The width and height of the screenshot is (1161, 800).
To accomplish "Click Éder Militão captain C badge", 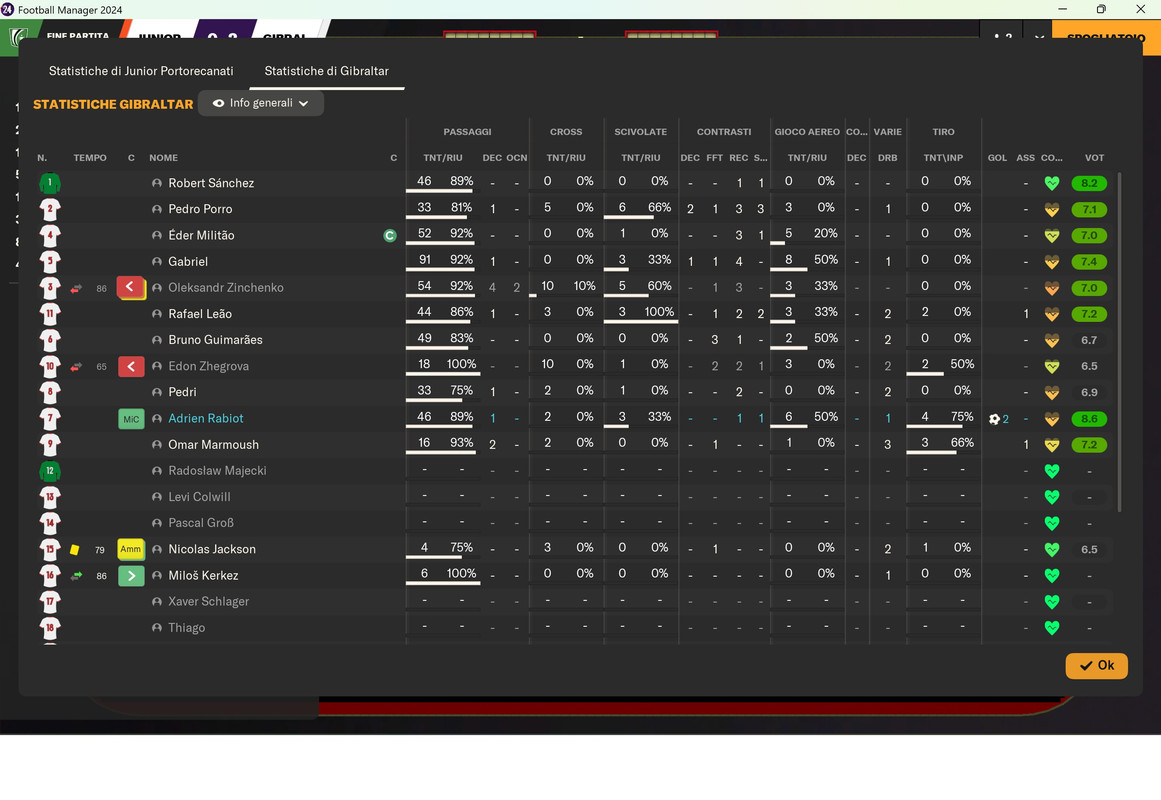I will coord(390,236).
